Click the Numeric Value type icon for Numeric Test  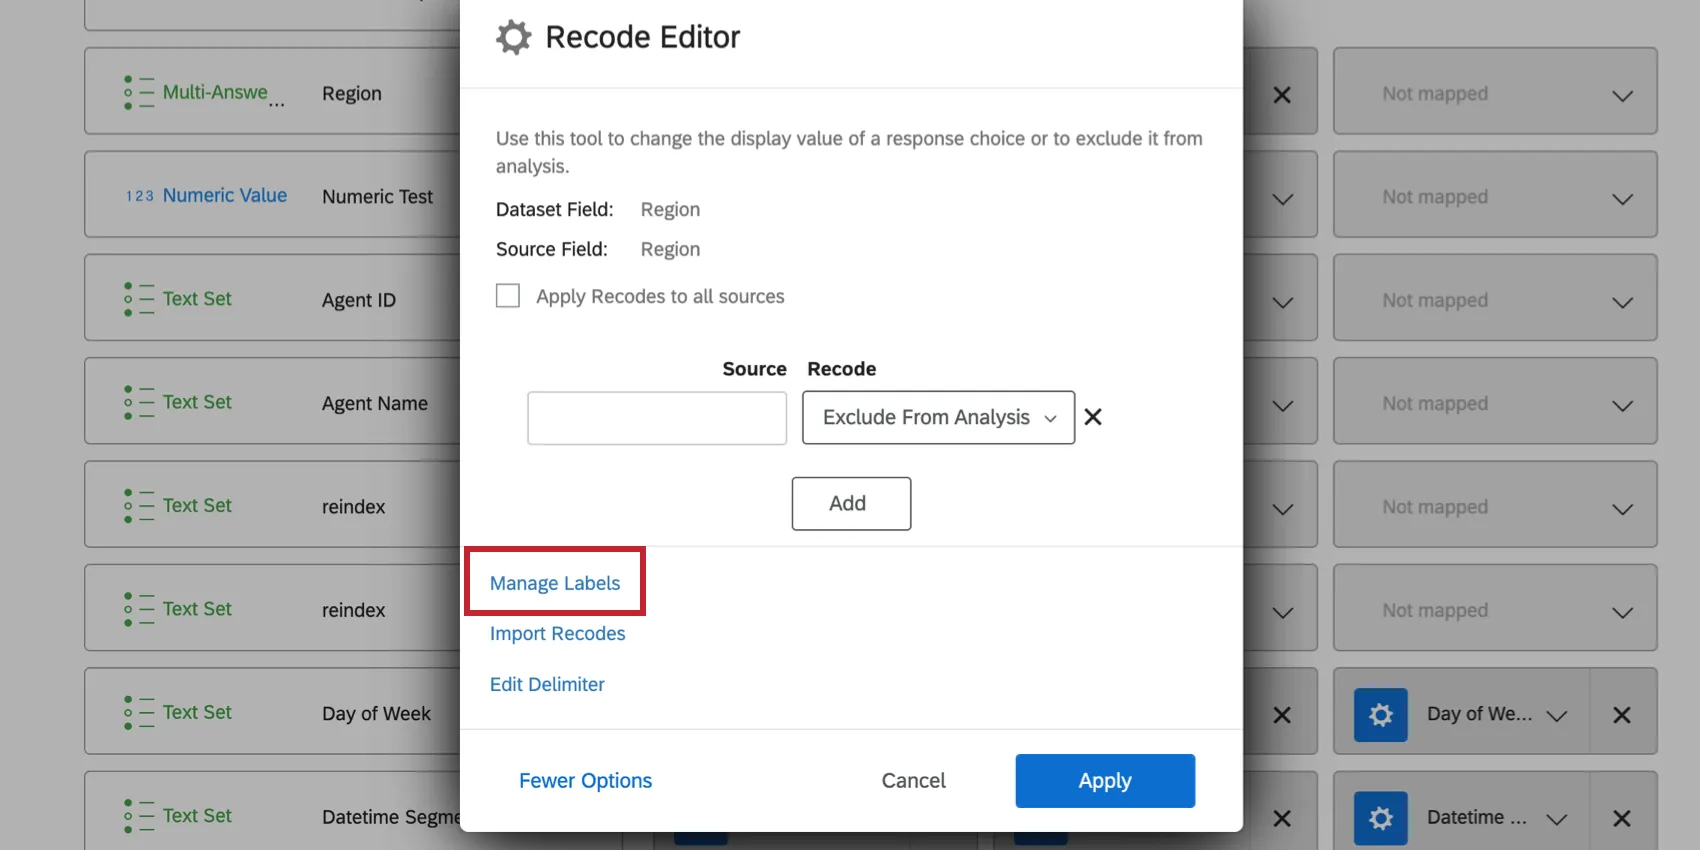click(x=139, y=196)
